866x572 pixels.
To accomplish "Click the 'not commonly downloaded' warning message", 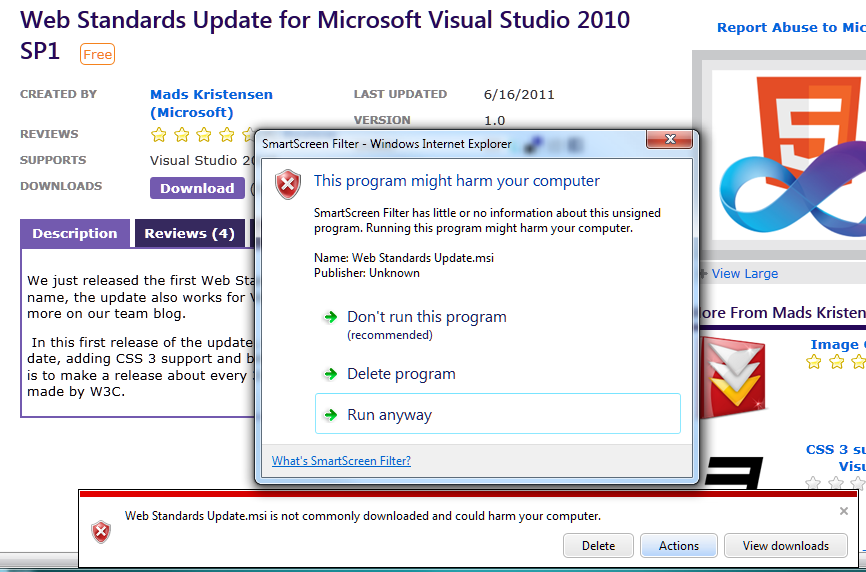I will point(362,516).
